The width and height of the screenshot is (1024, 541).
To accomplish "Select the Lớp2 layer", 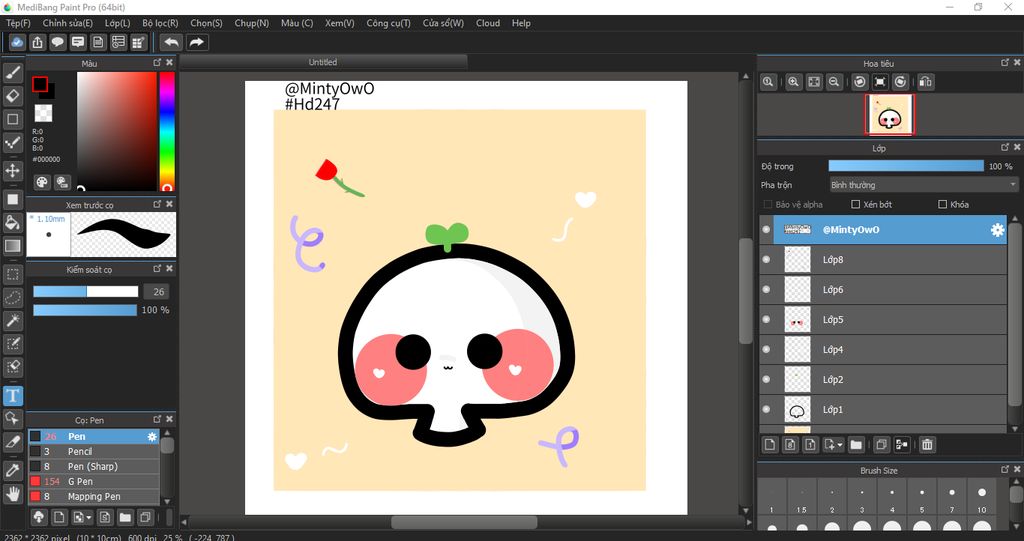I will click(x=883, y=380).
